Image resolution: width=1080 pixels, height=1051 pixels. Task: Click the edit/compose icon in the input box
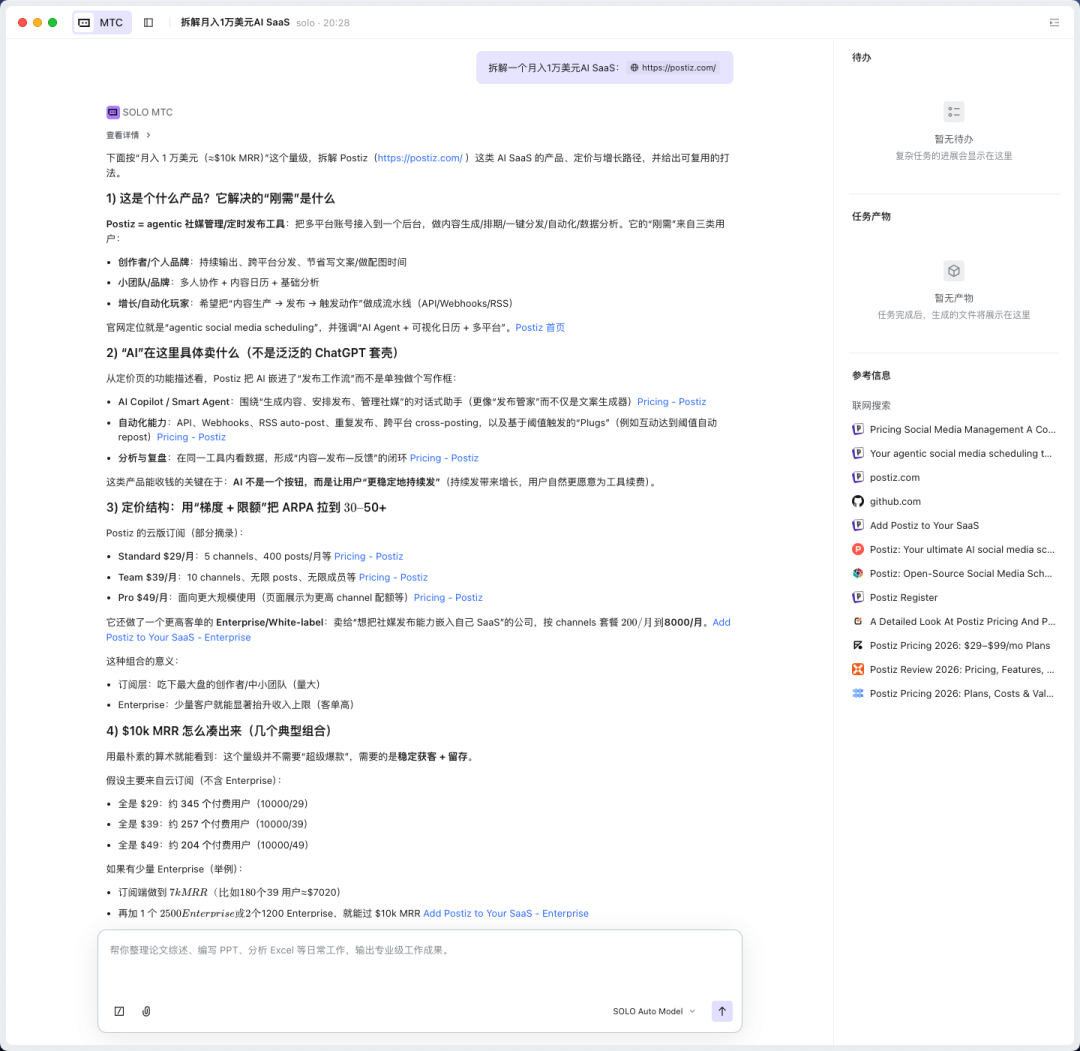tap(119, 1011)
